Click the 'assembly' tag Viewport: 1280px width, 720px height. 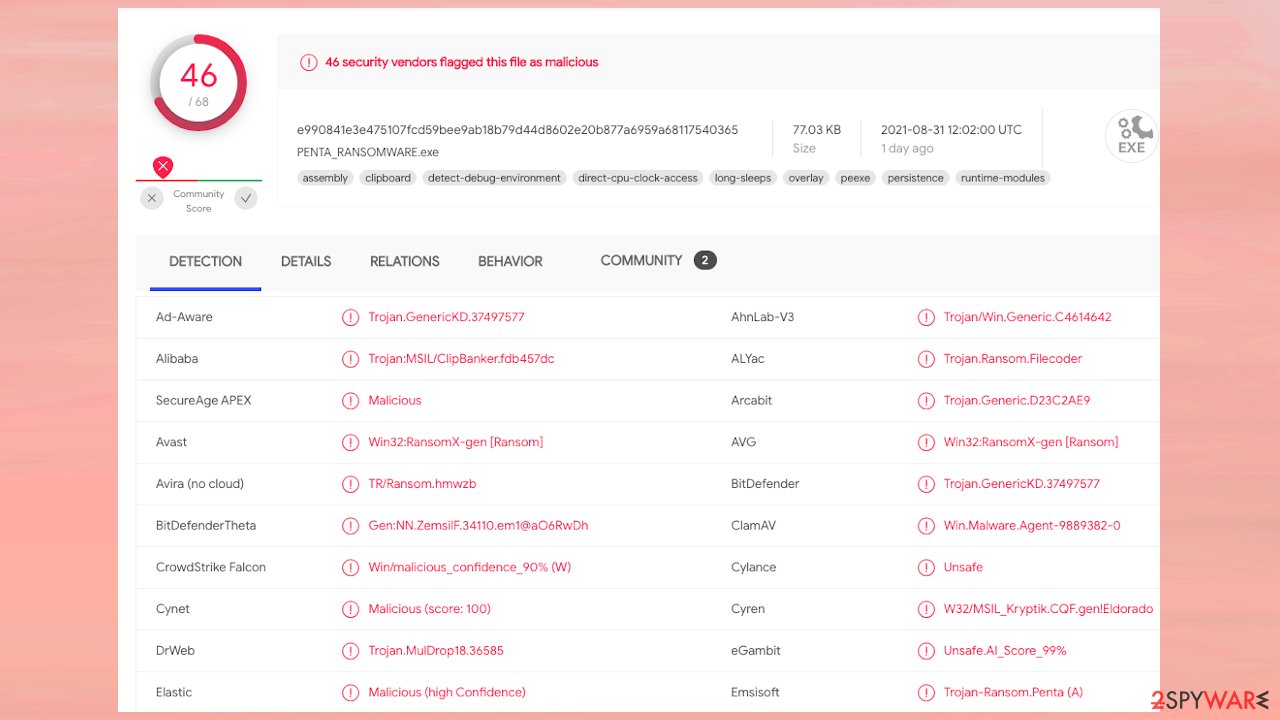click(325, 178)
